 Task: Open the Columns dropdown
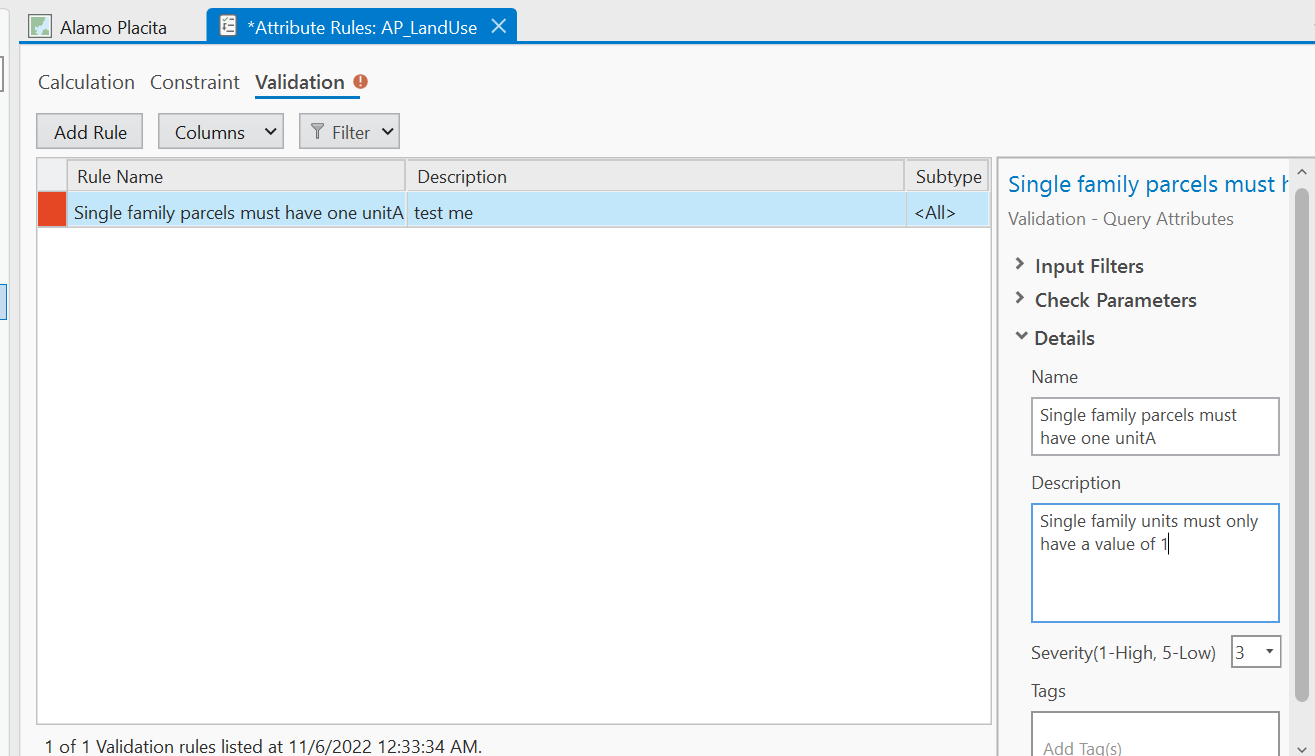[x=221, y=132]
